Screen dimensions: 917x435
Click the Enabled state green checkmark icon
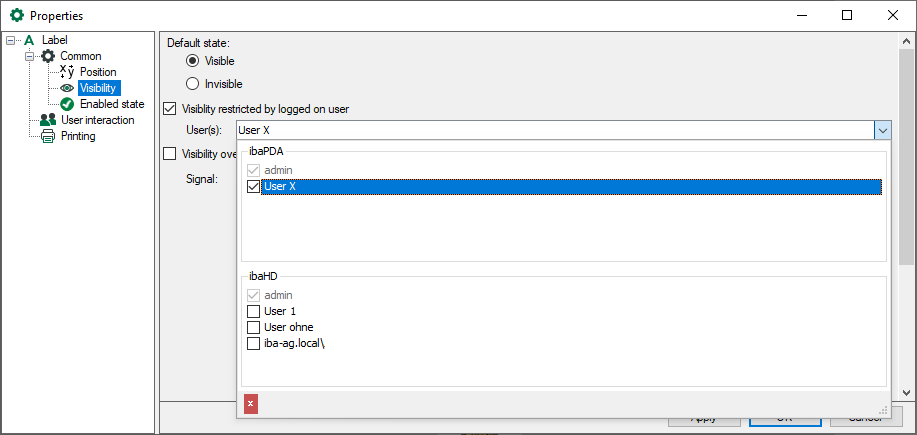(67, 104)
